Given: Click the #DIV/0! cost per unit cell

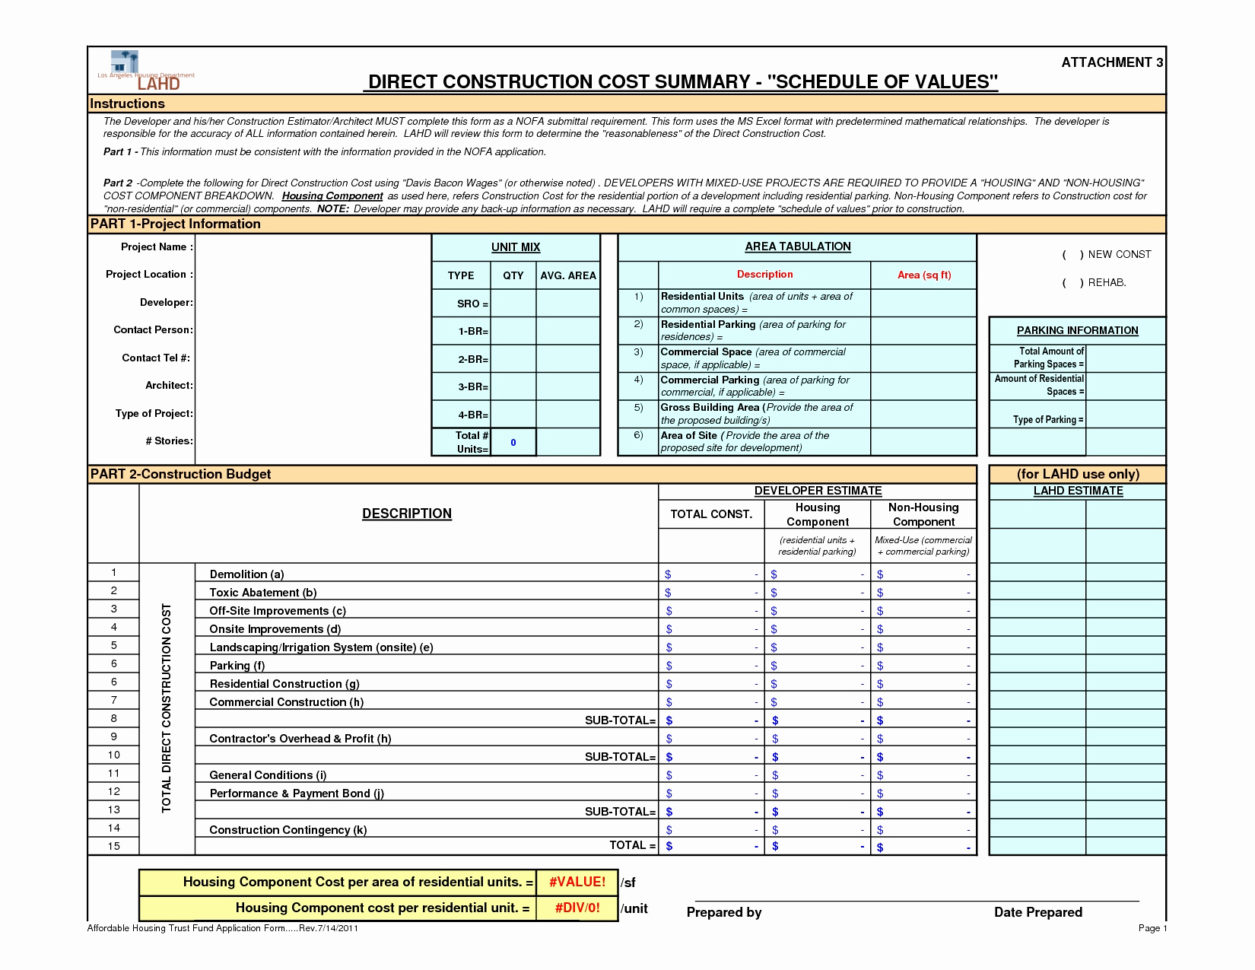Looking at the screenshot, I should [x=575, y=908].
